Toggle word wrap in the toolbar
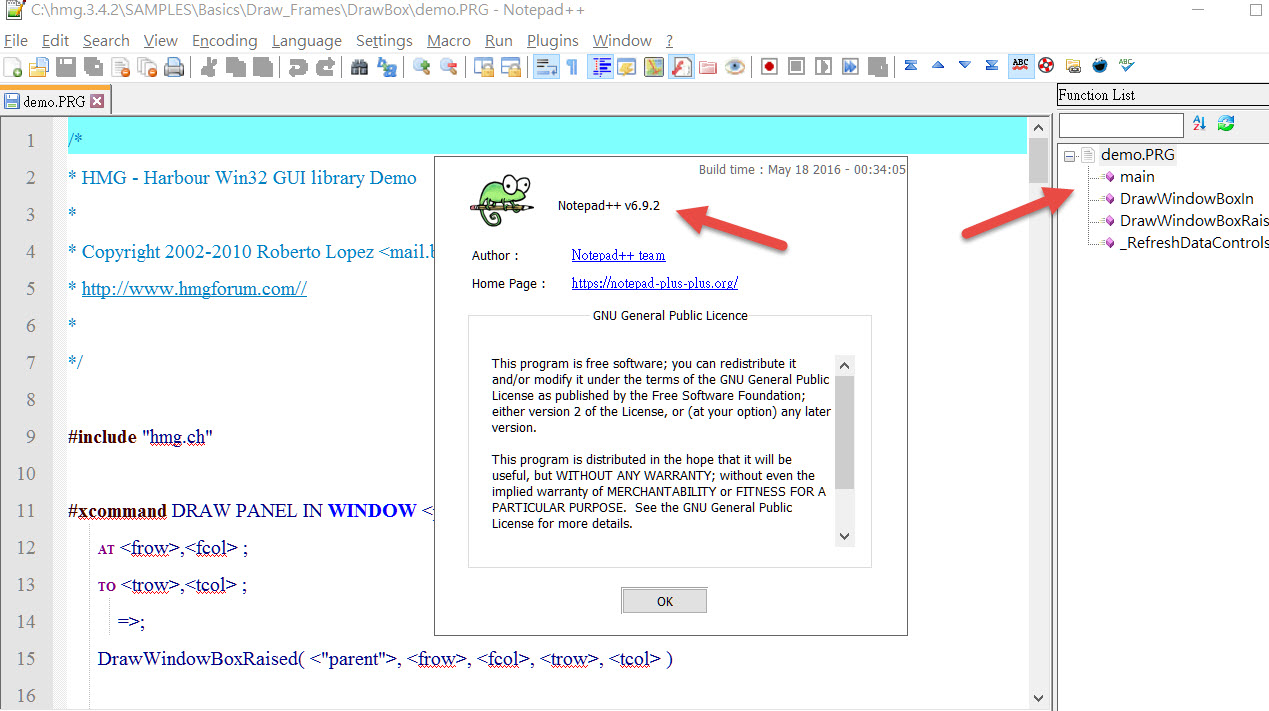Image resolution: width=1269 pixels, height=711 pixels. tap(546, 67)
